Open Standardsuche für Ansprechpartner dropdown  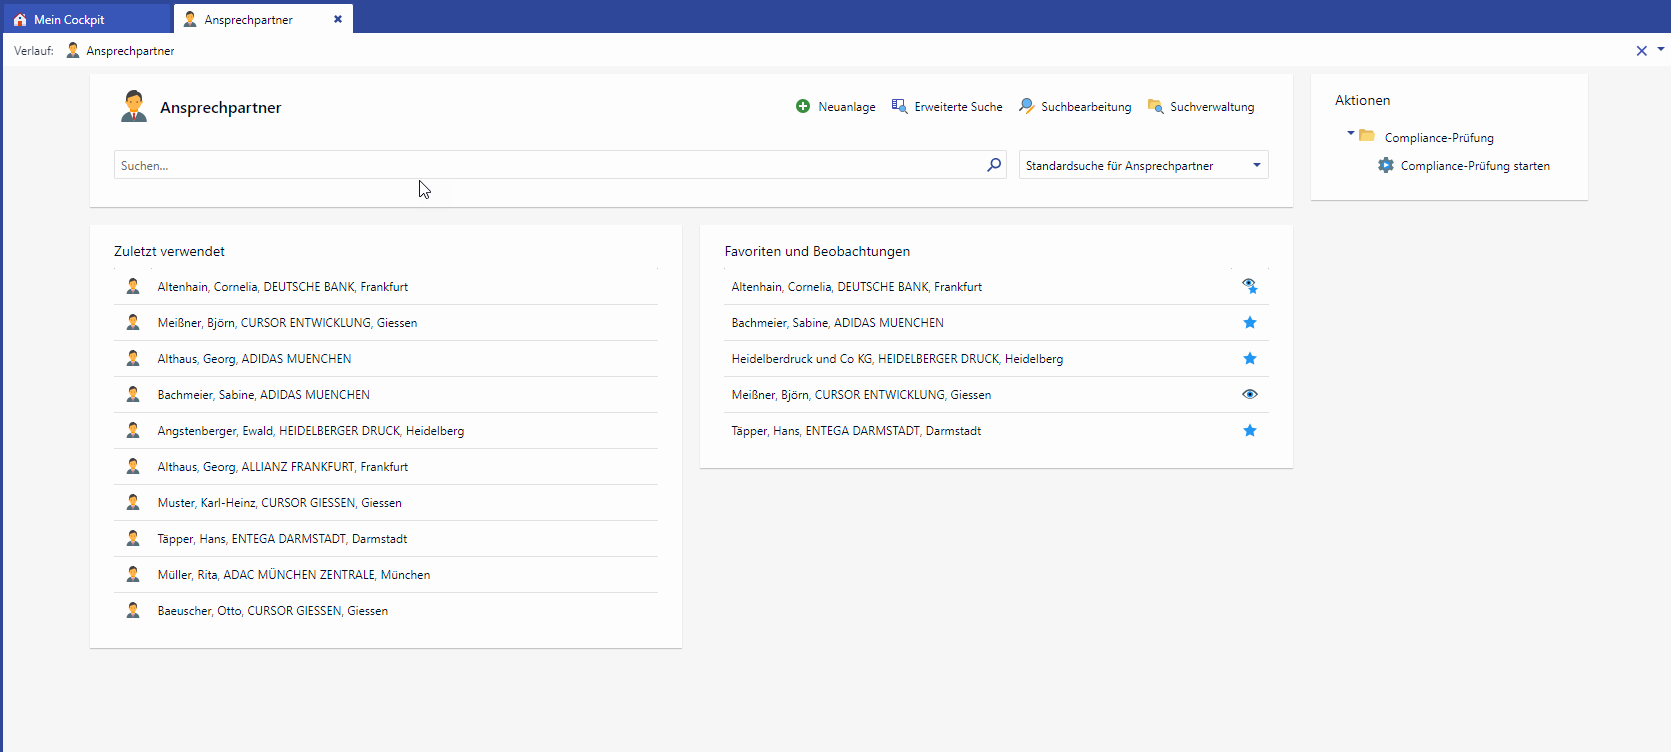(x=1256, y=165)
